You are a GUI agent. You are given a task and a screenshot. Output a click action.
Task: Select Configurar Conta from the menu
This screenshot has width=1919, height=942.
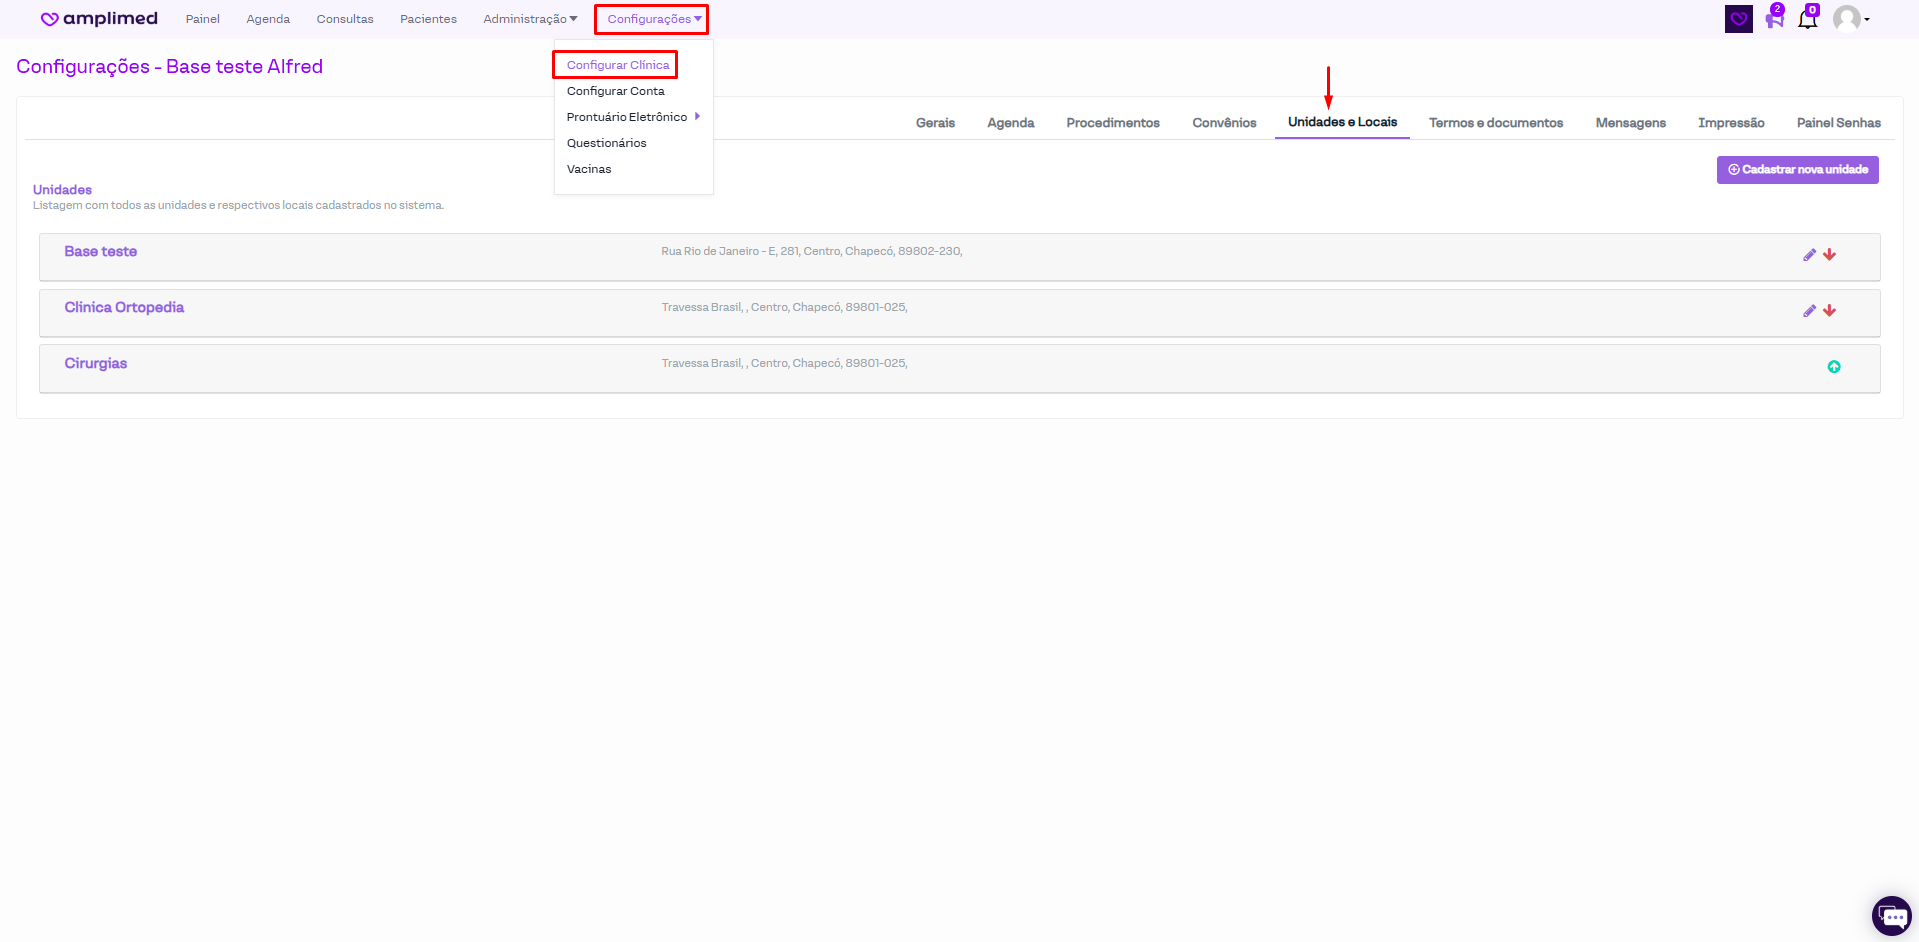point(615,91)
